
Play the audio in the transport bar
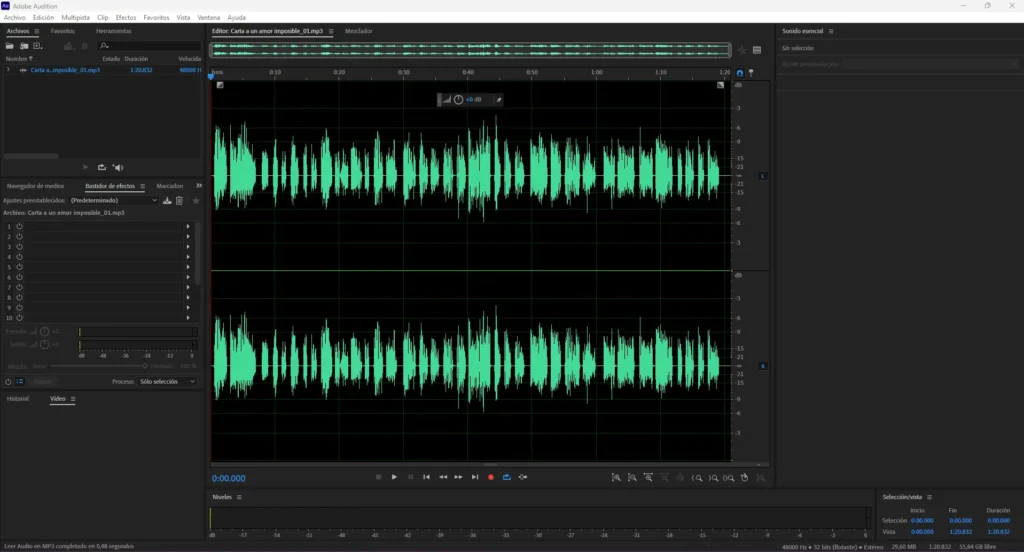[394, 477]
